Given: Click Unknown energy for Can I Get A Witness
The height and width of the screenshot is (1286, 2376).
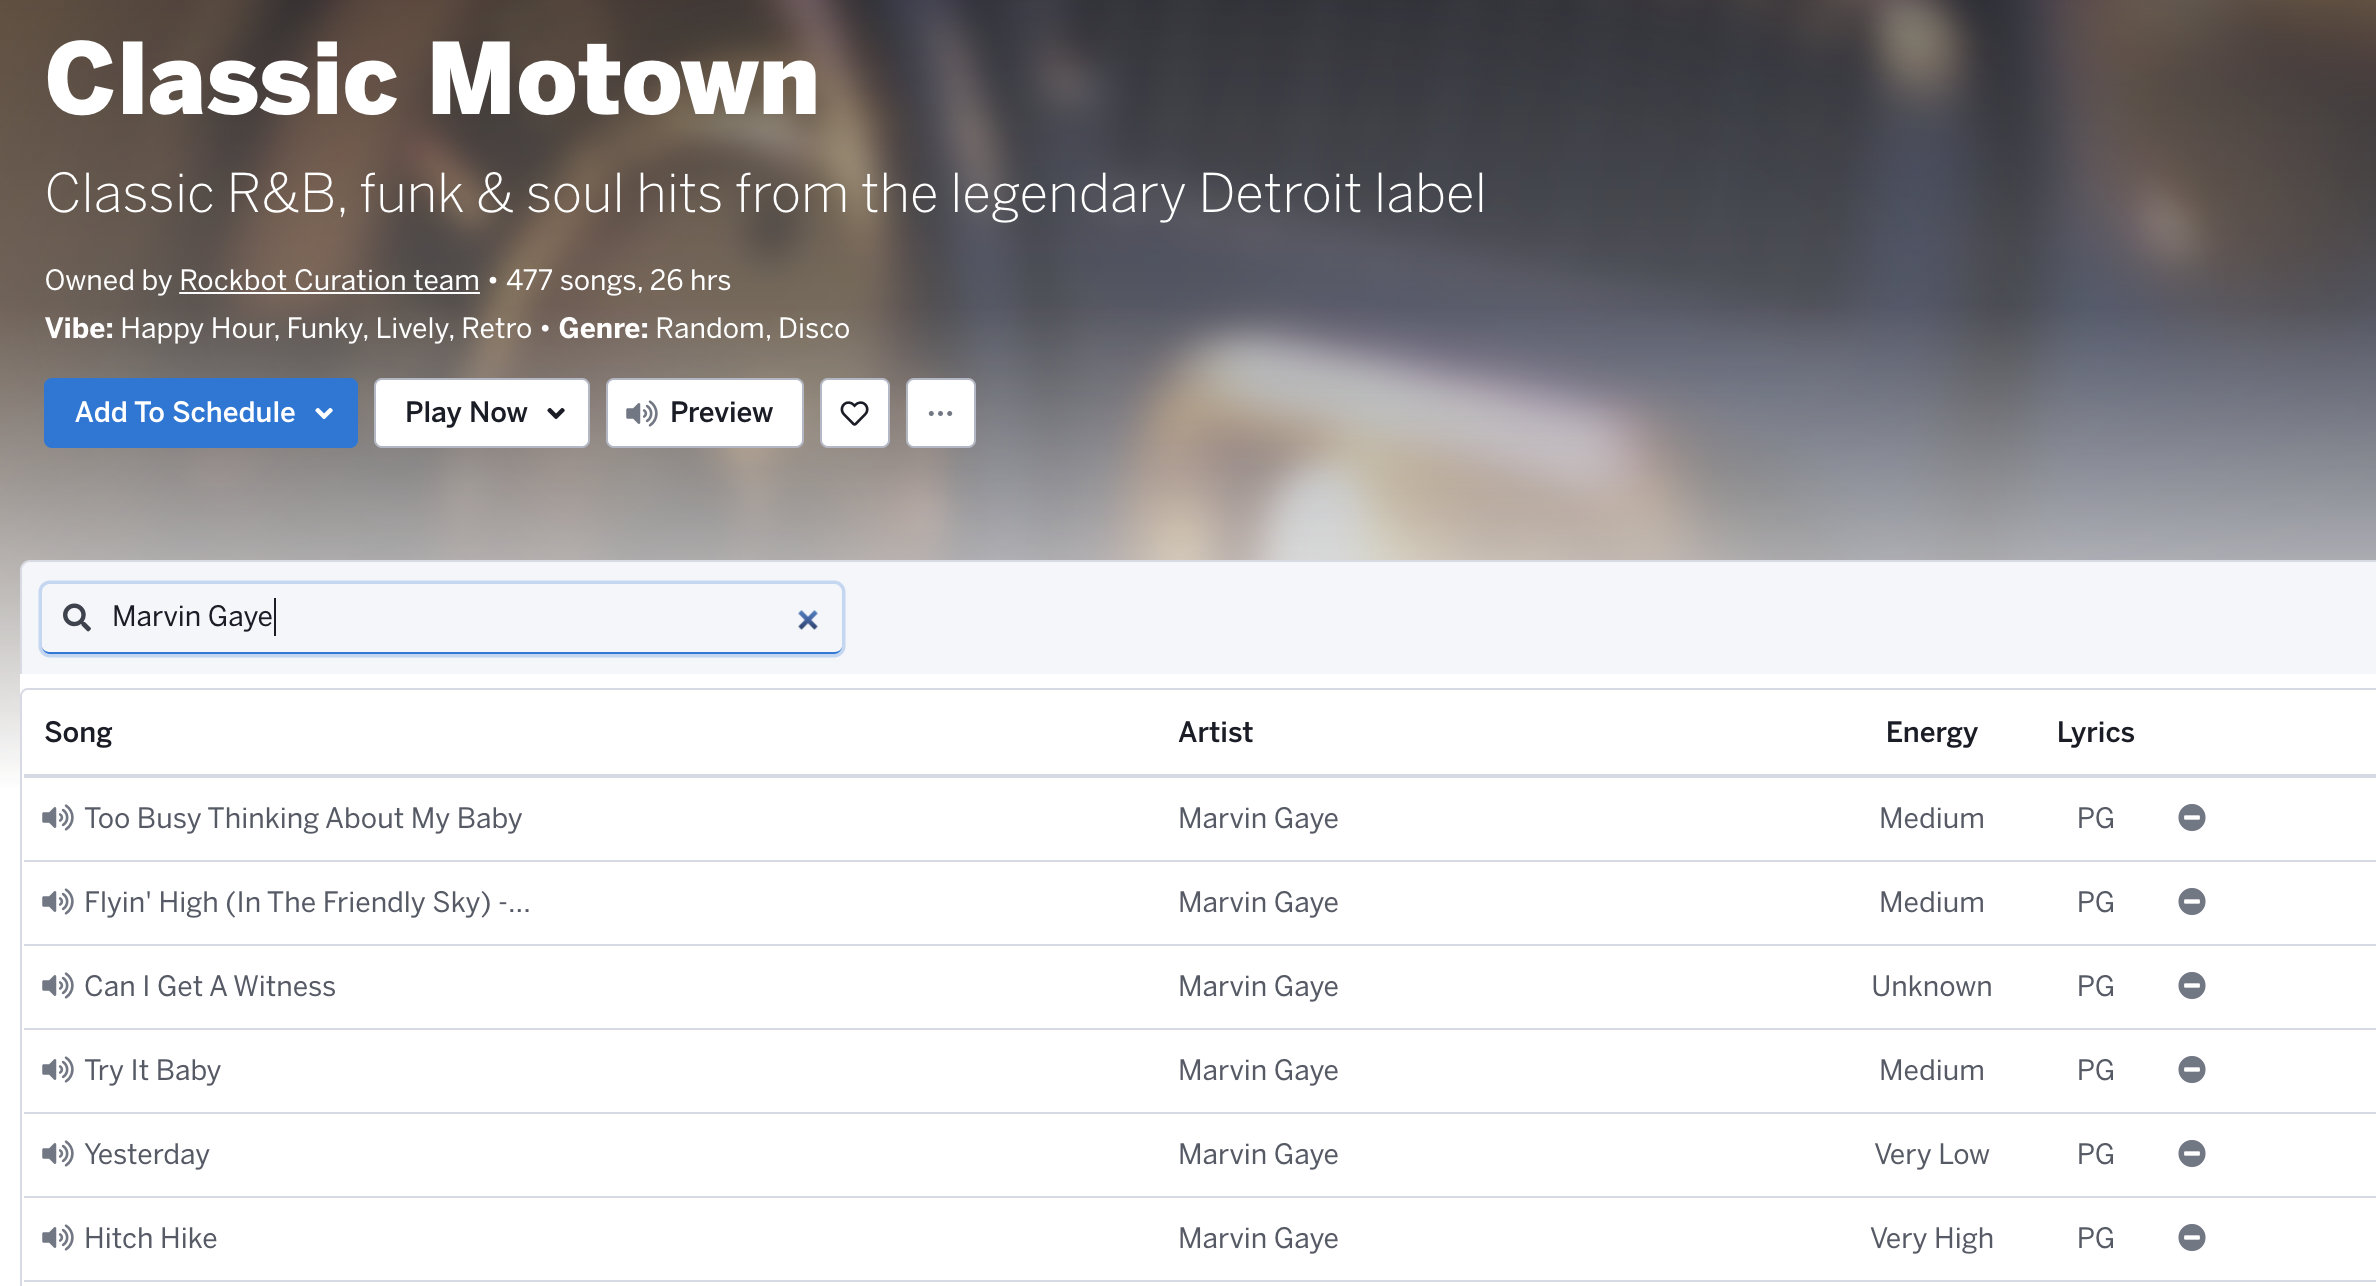Looking at the screenshot, I should tap(1931, 986).
